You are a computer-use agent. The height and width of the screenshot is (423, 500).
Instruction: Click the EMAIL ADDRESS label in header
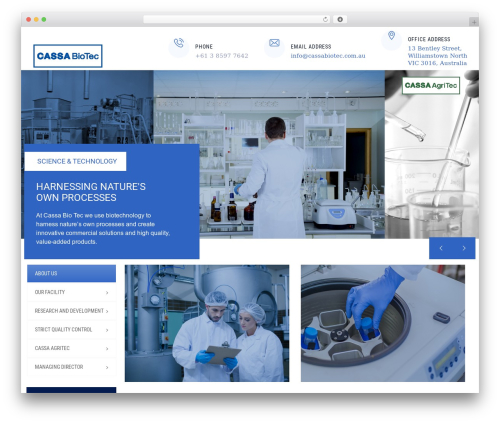pos(311,47)
